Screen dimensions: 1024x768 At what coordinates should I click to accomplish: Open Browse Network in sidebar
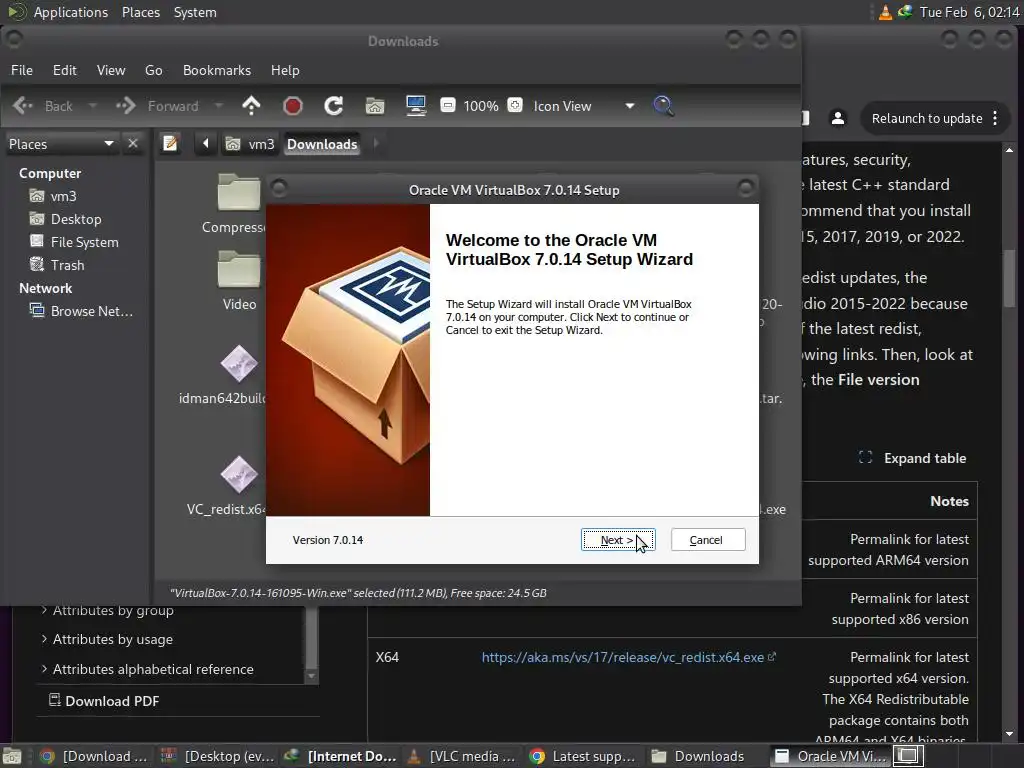pos(82,311)
